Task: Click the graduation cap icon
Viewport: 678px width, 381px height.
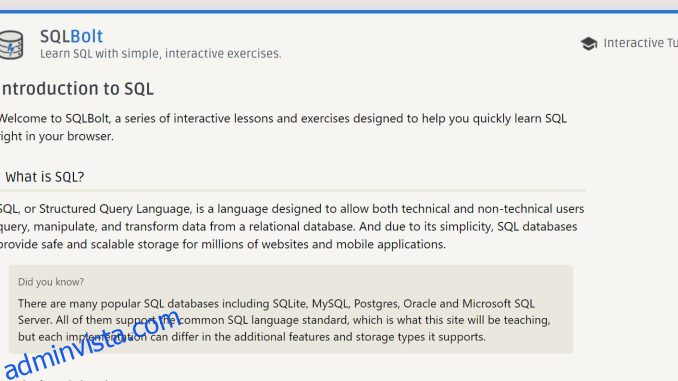Action: click(588, 43)
